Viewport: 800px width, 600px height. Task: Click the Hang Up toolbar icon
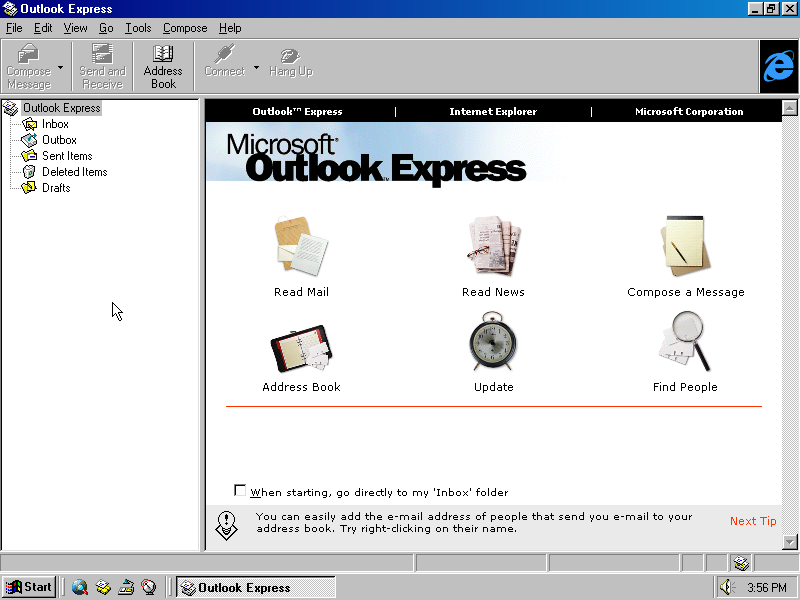(290, 55)
